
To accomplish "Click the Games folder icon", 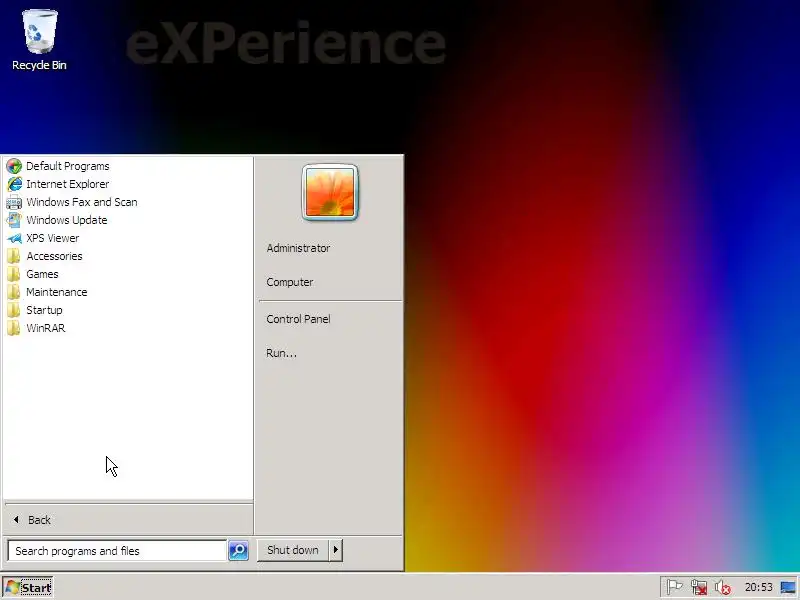I will tap(14, 274).
